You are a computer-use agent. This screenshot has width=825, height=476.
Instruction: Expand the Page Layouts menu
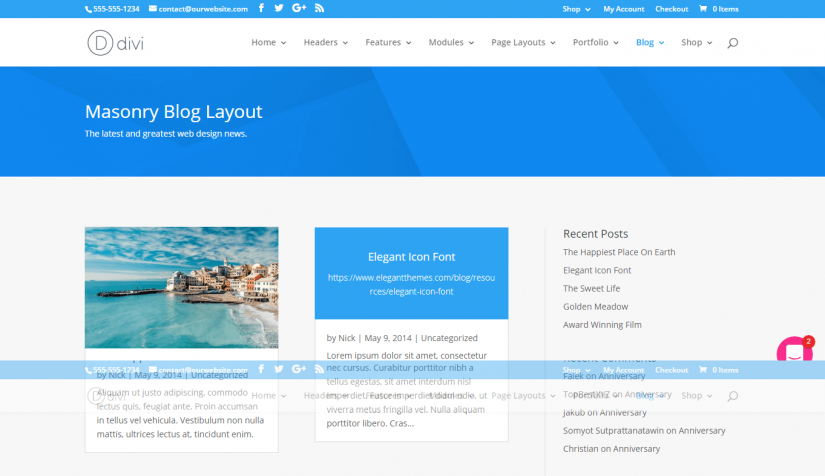523,42
